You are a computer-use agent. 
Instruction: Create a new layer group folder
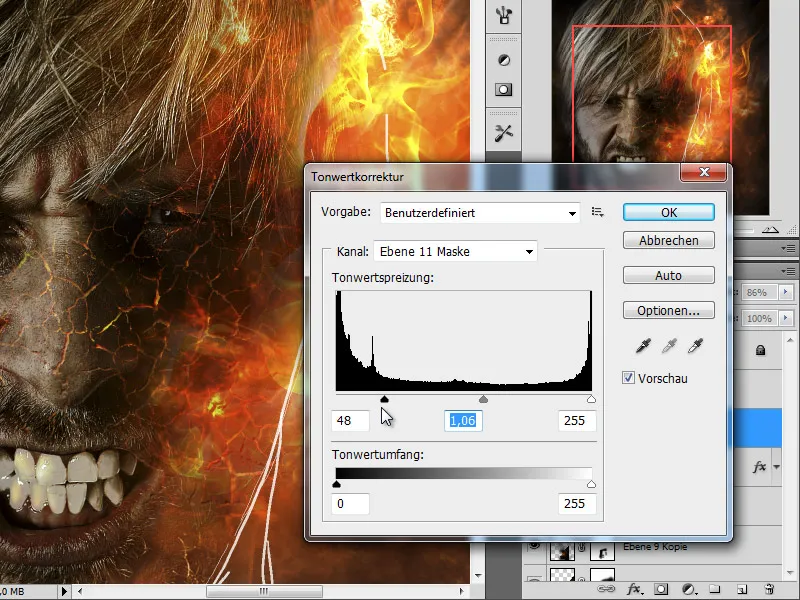click(715, 589)
